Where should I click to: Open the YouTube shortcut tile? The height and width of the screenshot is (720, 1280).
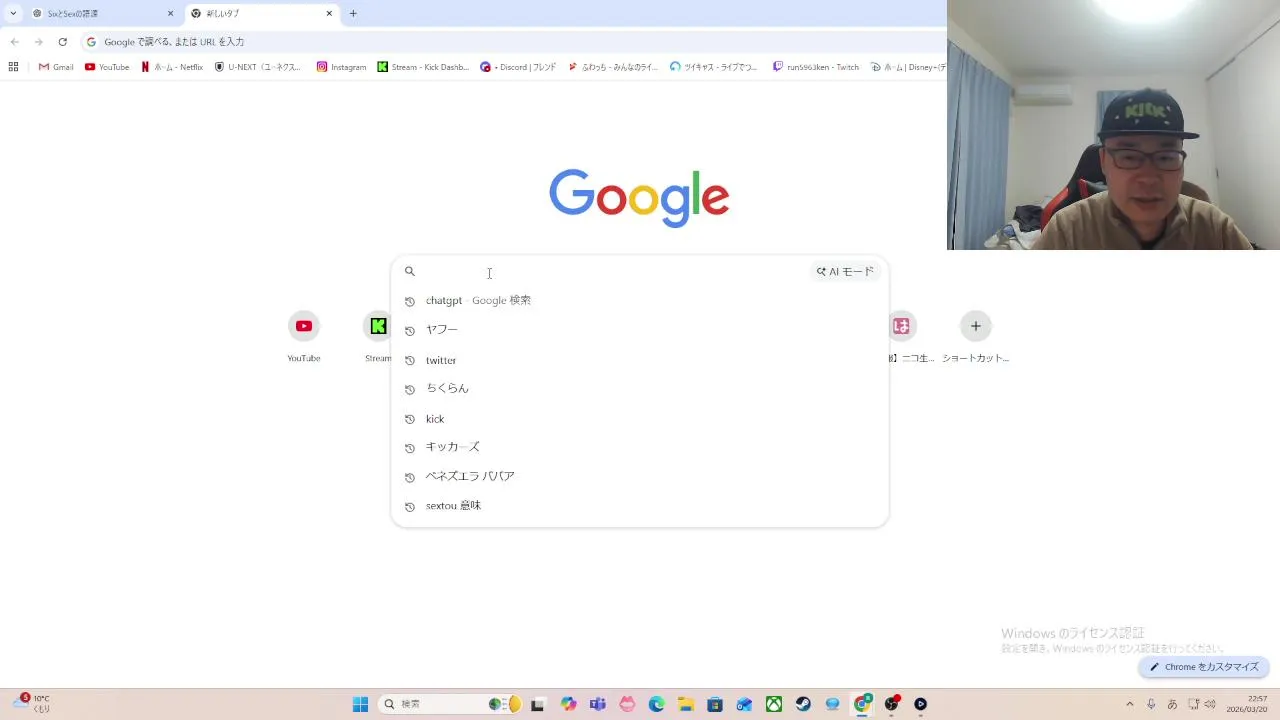pos(304,336)
